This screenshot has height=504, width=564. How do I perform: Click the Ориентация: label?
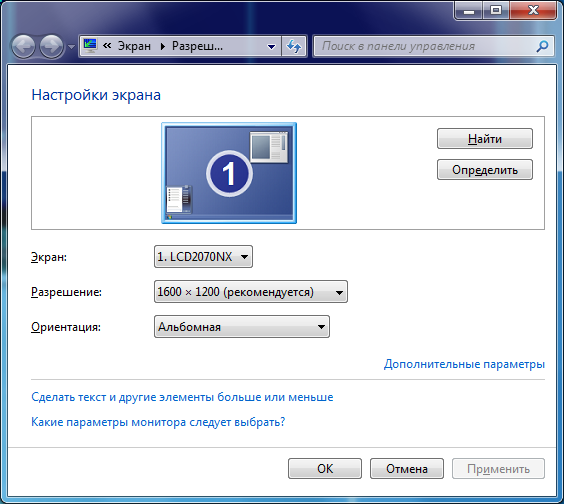(66, 327)
